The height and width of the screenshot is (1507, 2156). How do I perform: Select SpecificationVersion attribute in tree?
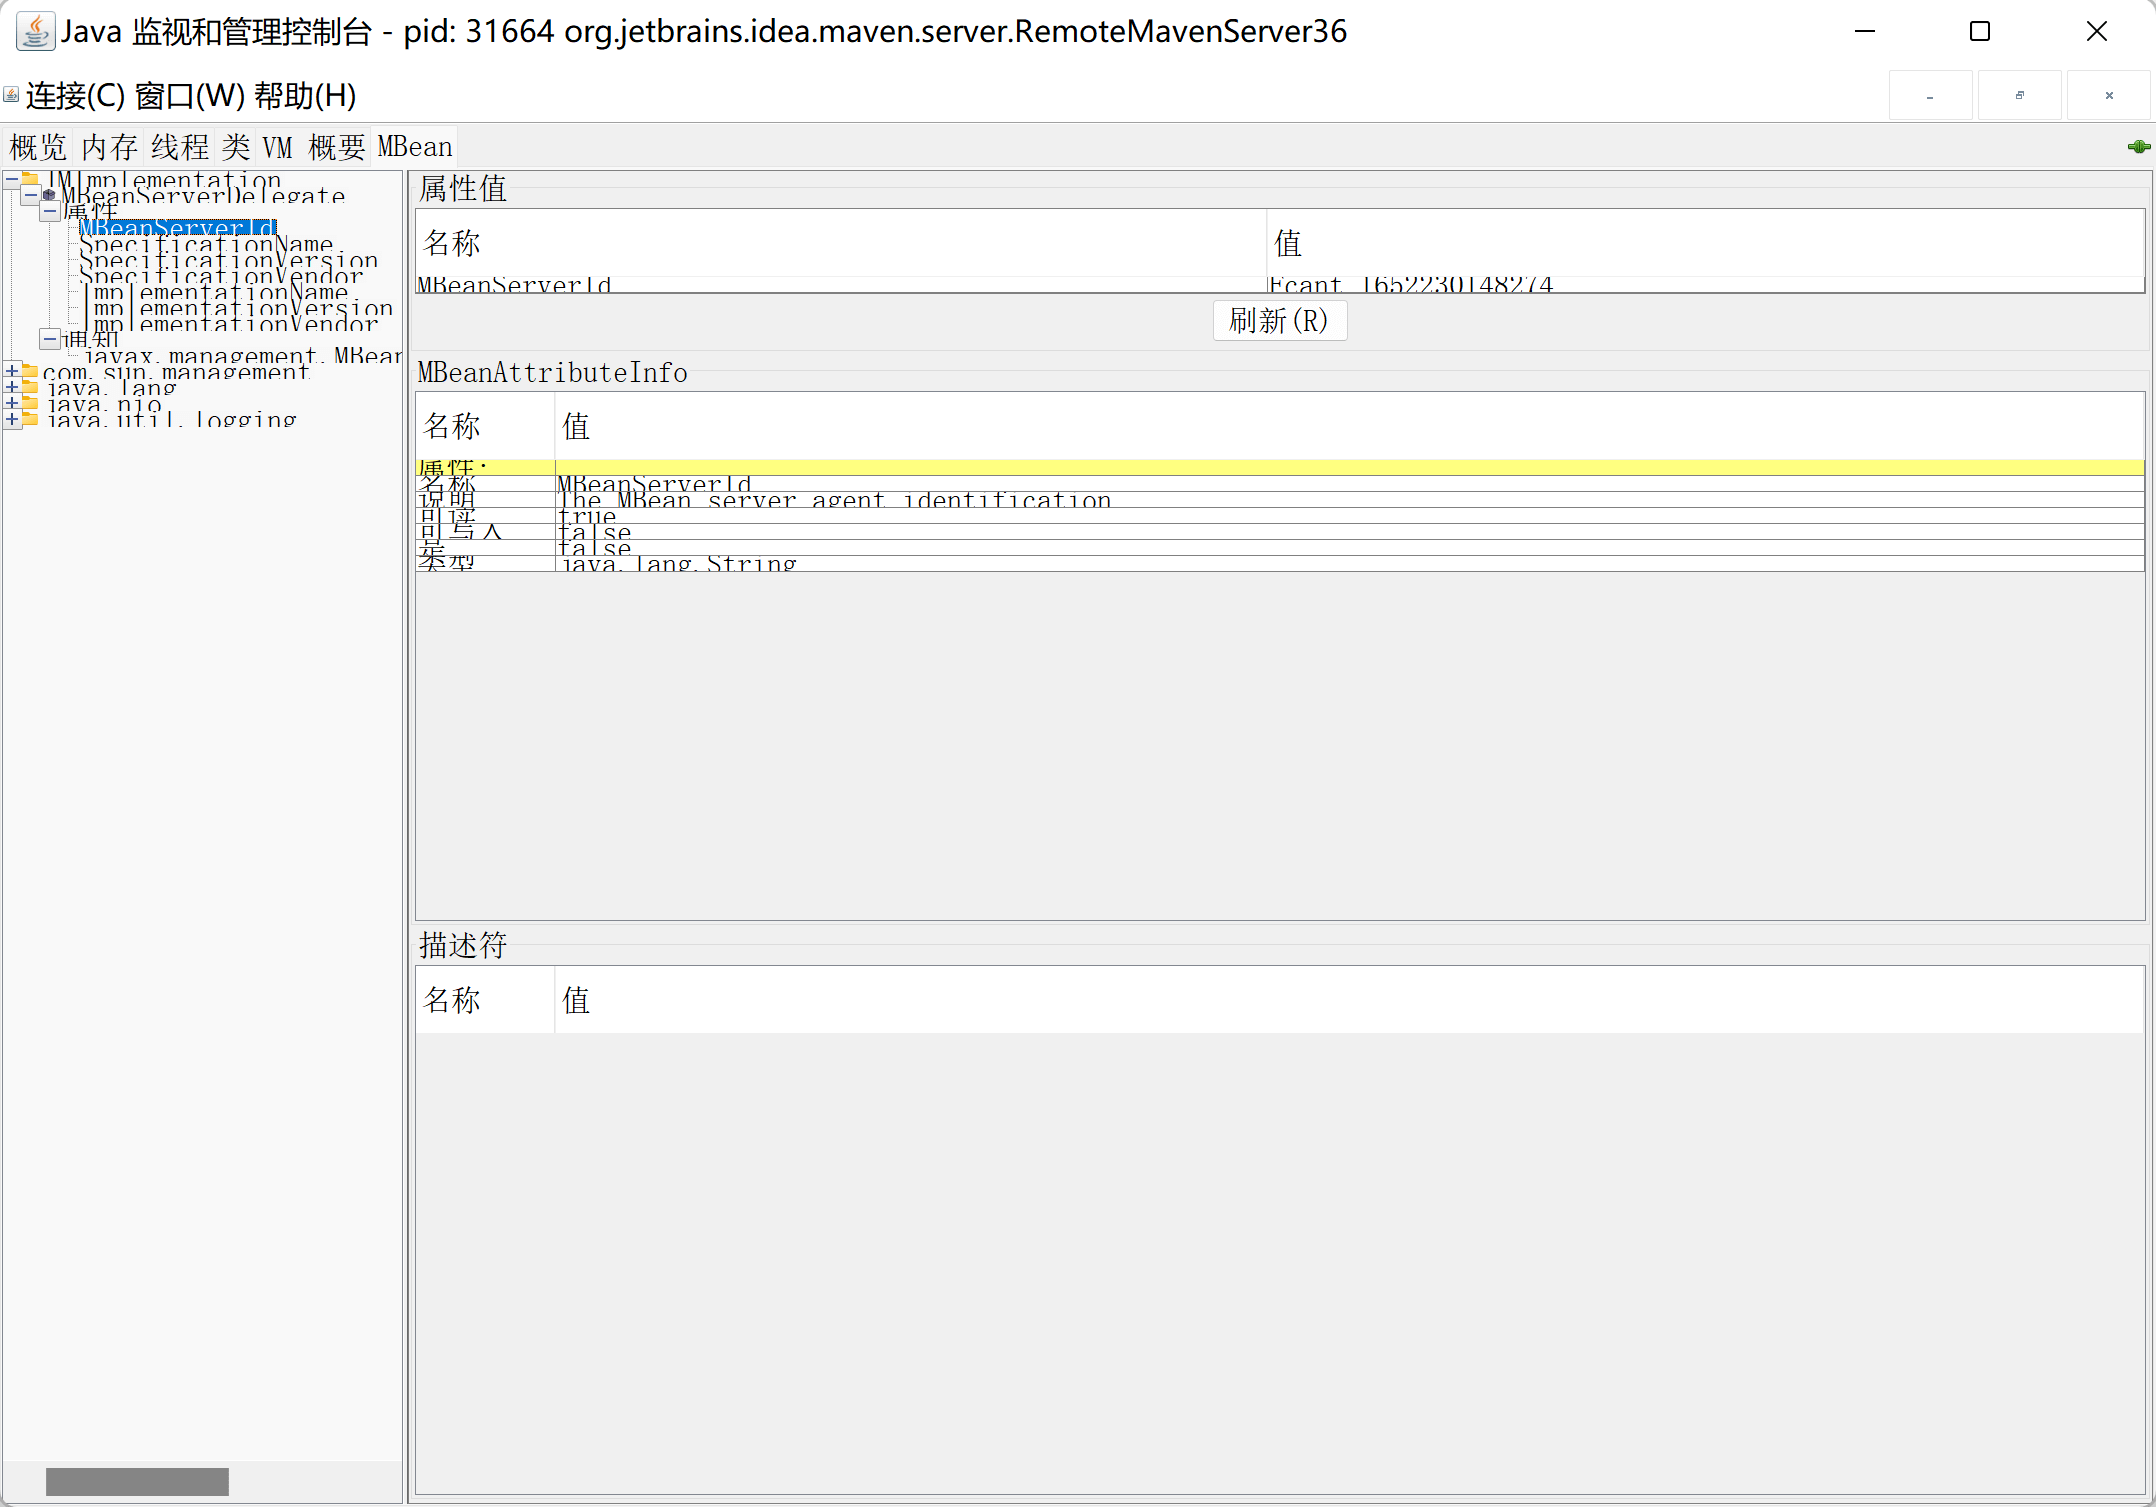coord(228,260)
